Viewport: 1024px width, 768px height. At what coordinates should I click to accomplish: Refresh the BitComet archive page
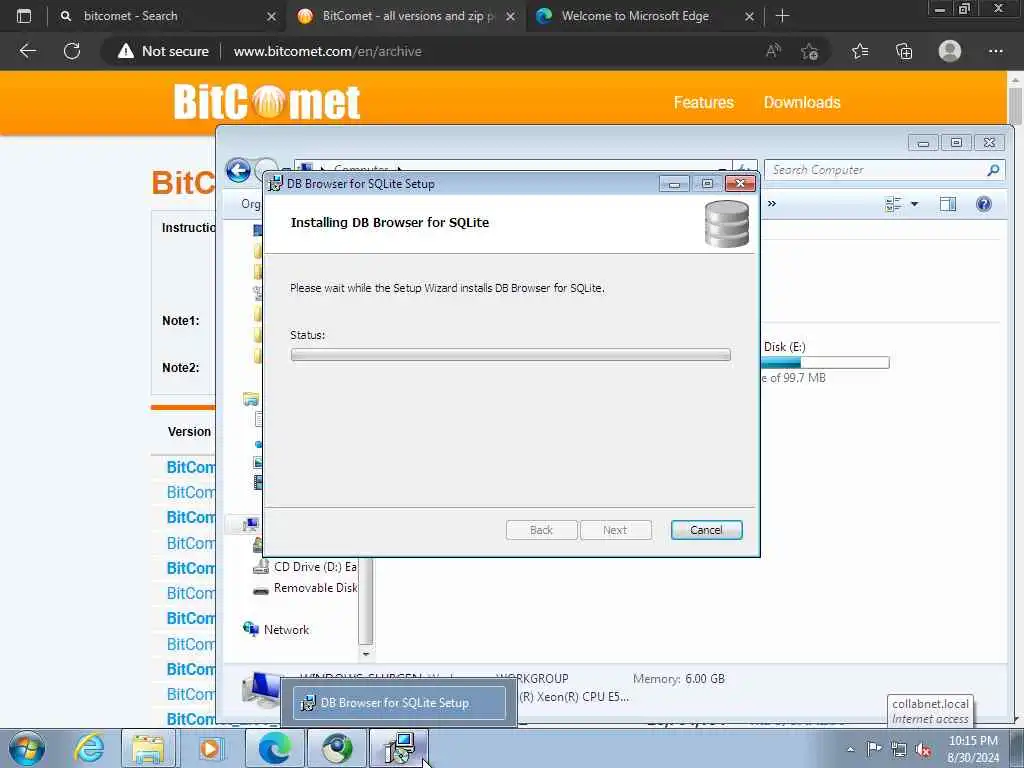pyautogui.click(x=72, y=51)
